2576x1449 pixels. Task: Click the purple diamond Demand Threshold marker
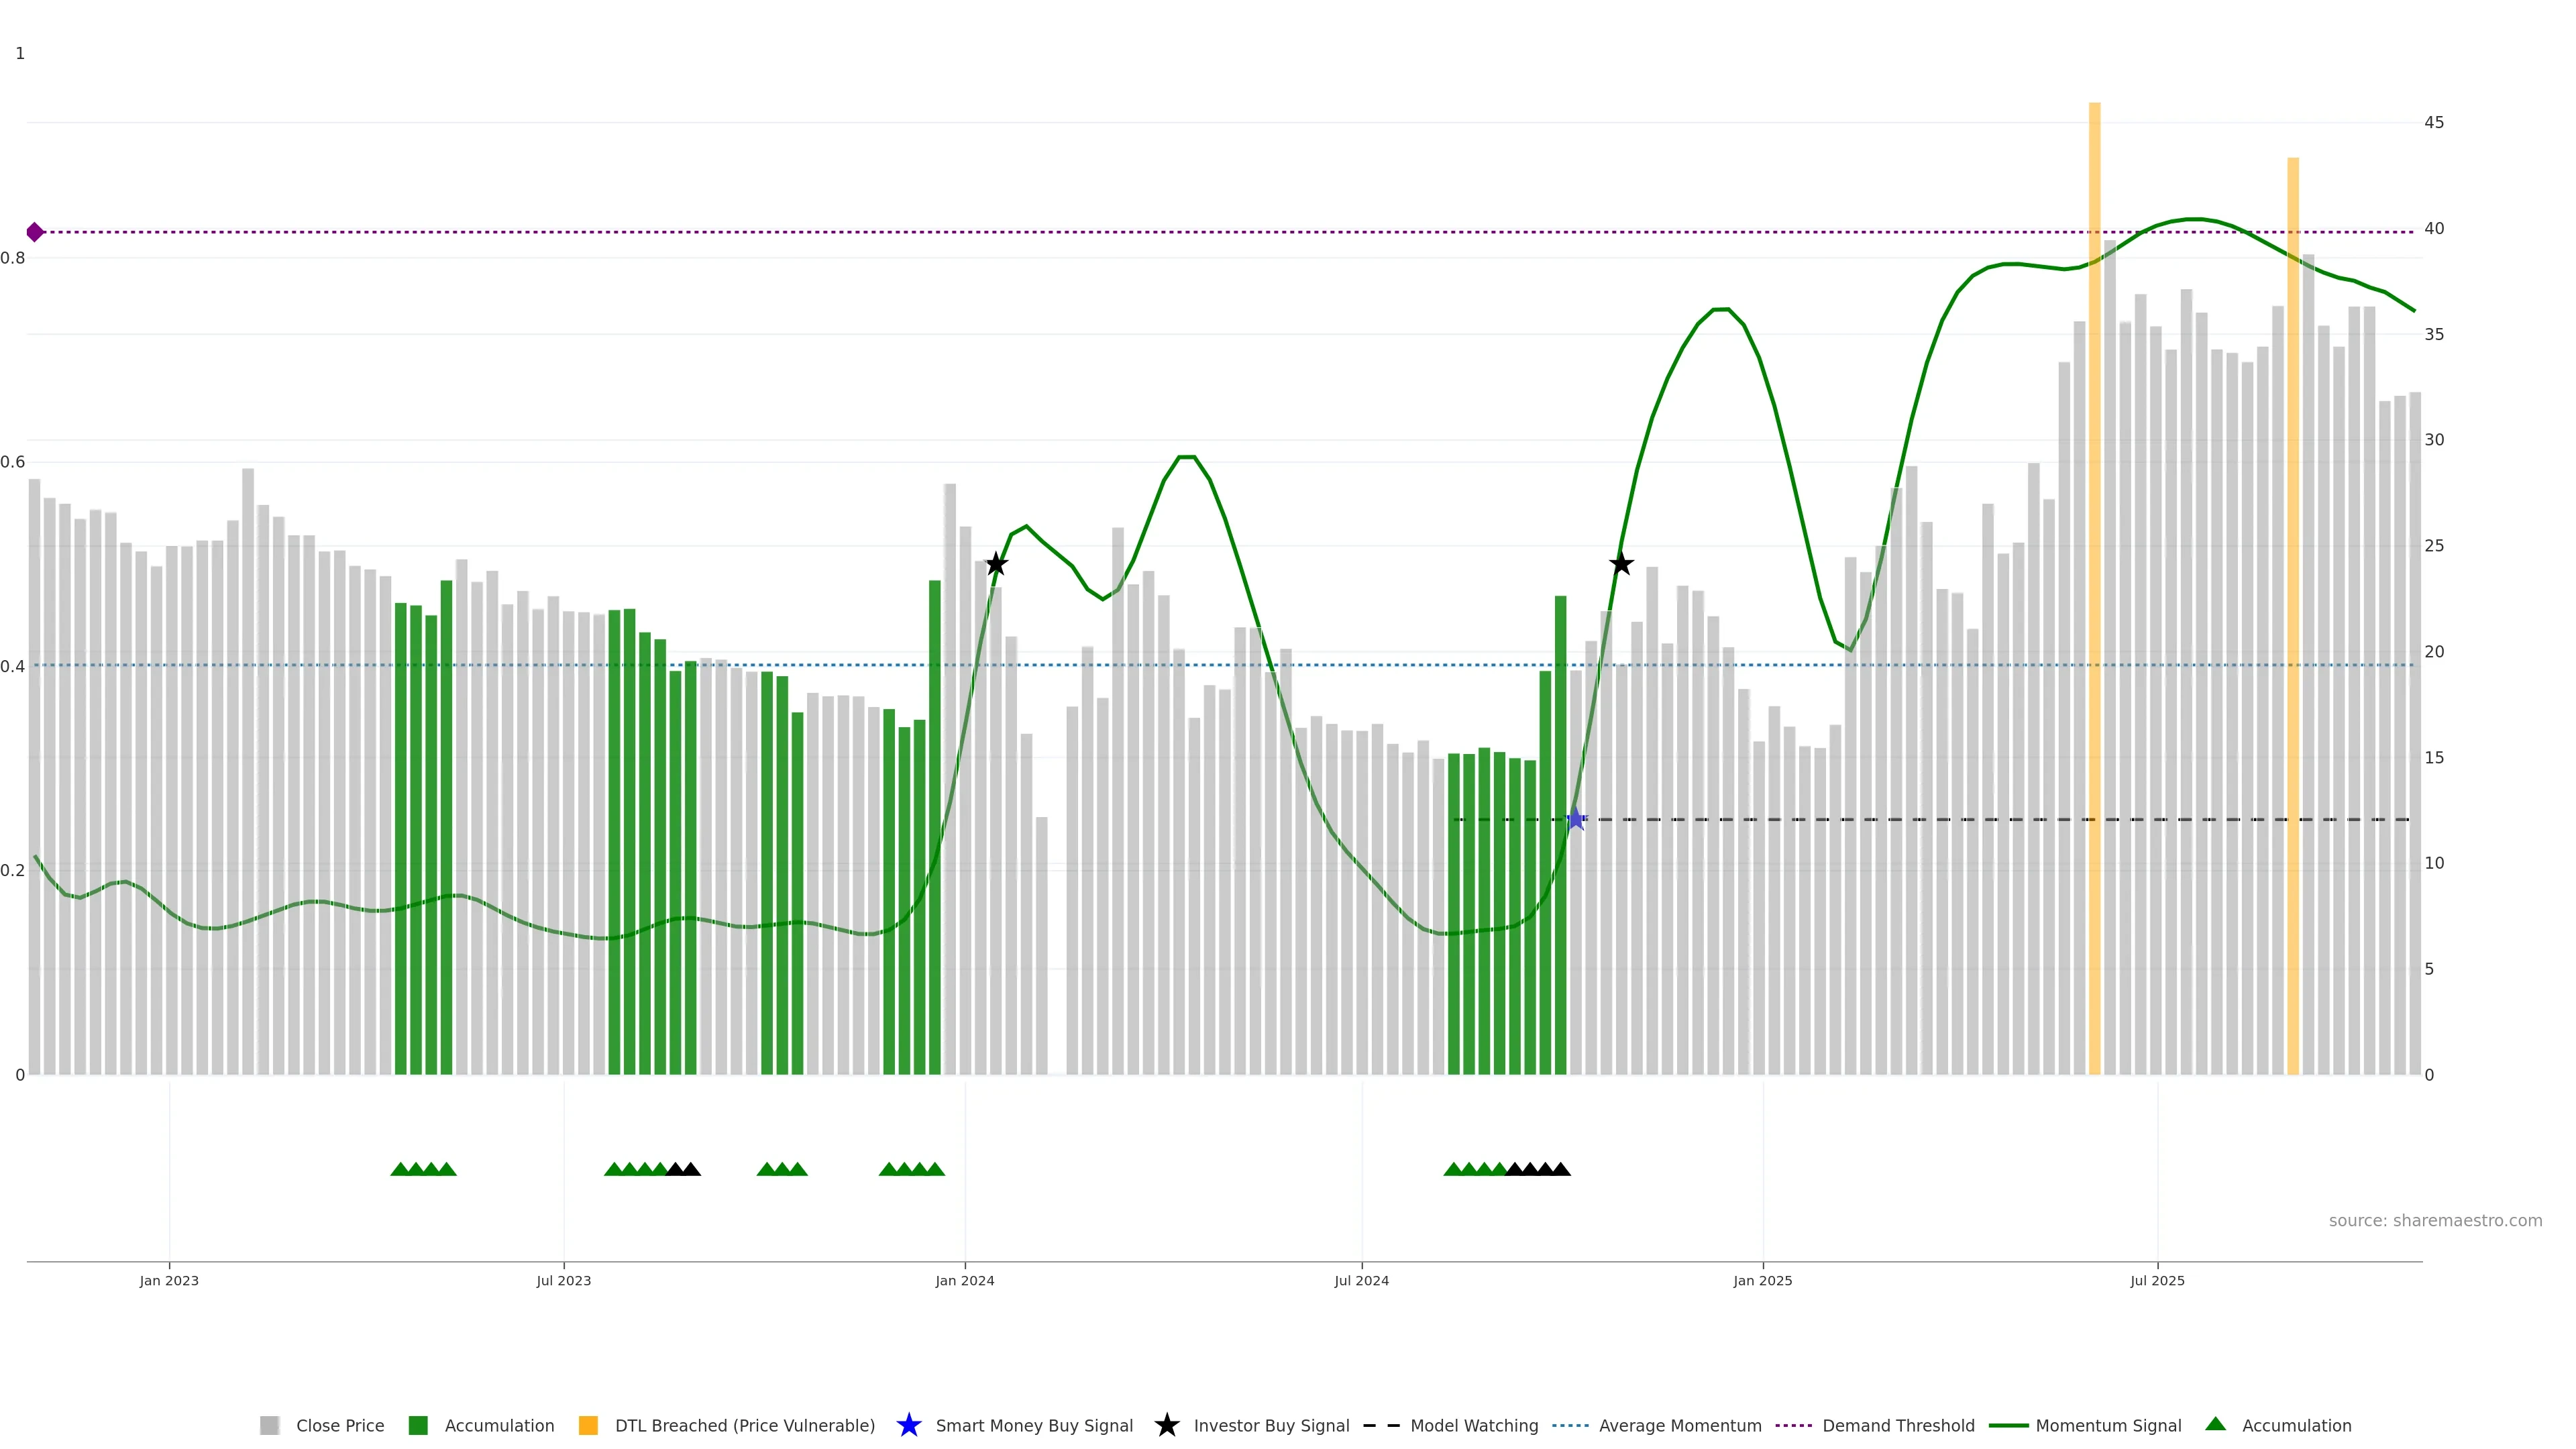pyautogui.click(x=35, y=232)
